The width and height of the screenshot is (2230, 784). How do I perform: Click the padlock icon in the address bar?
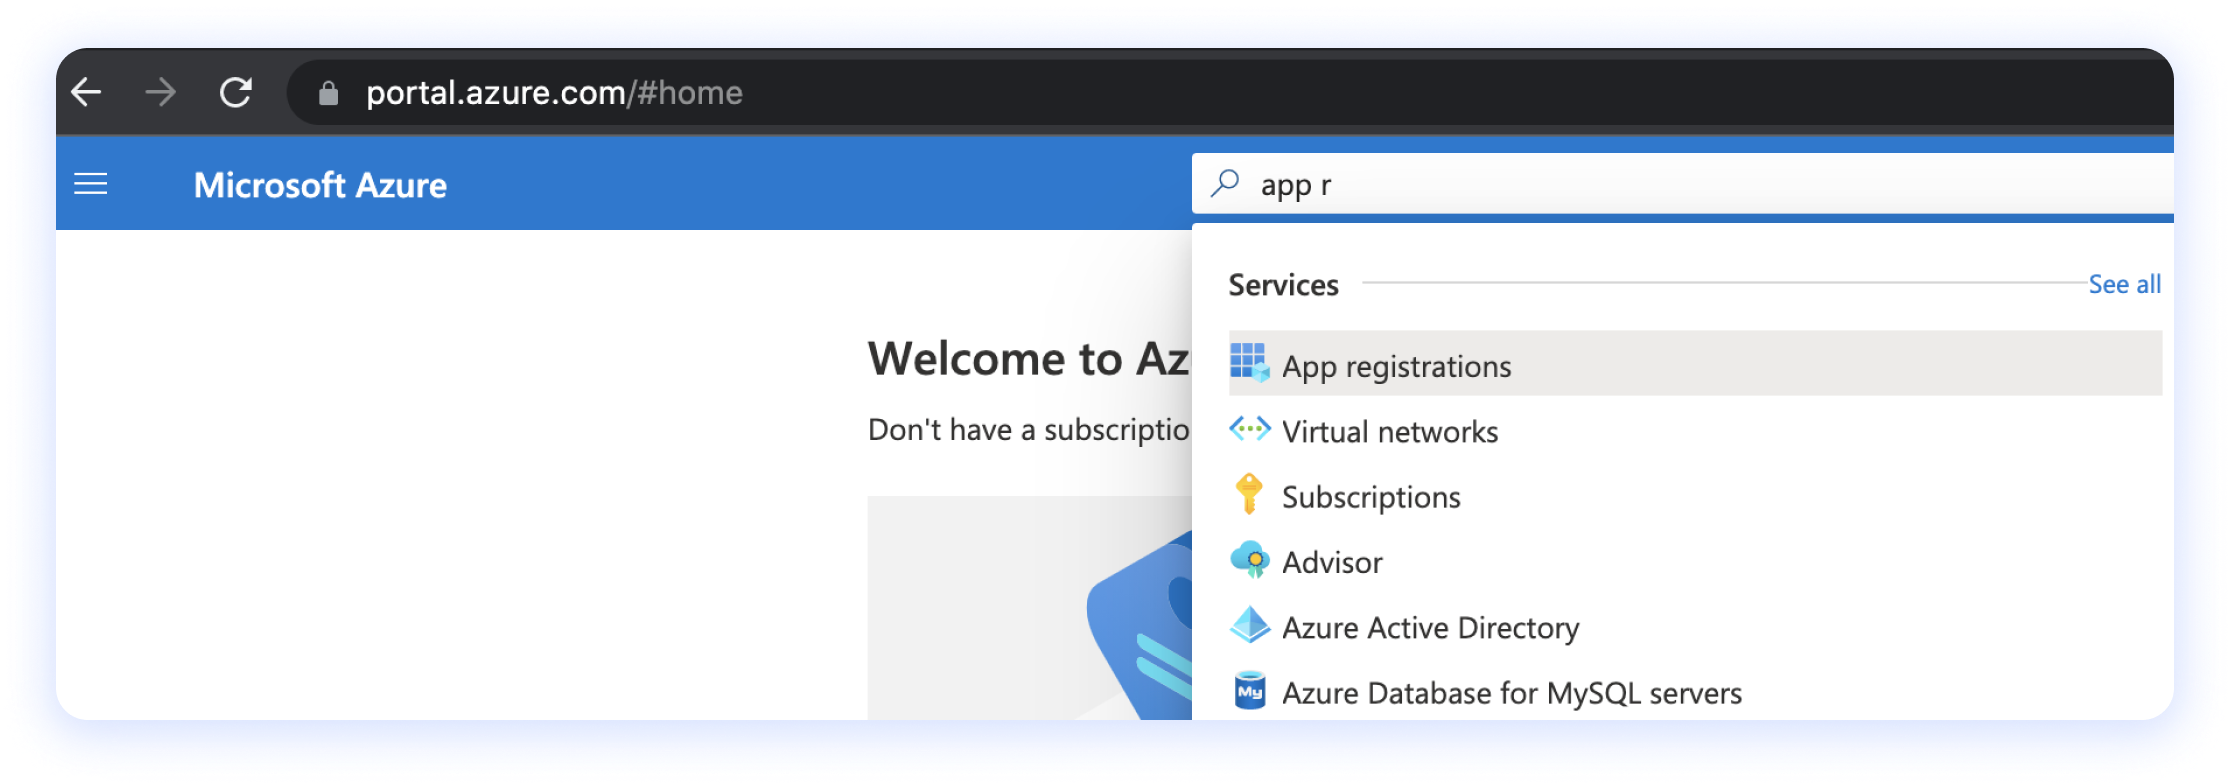[x=328, y=94]
